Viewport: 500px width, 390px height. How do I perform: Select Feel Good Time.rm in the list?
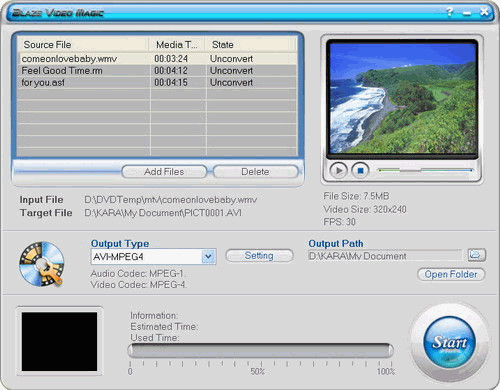pos(62,71)
